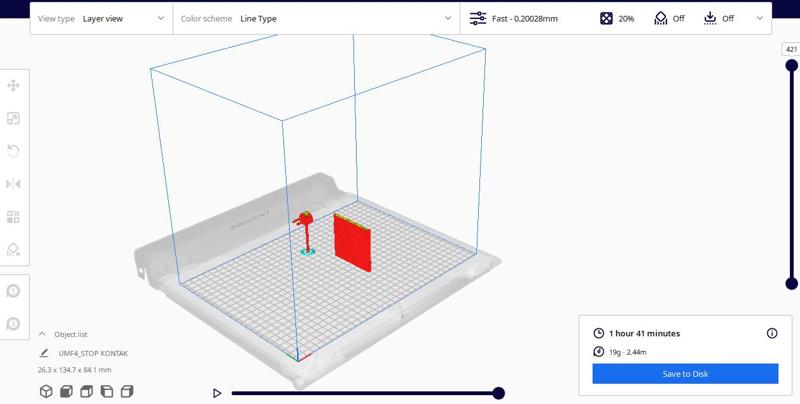The image size is (800, 404).
Task: Click Save to Disk button
Action: [x=685, y=374]
